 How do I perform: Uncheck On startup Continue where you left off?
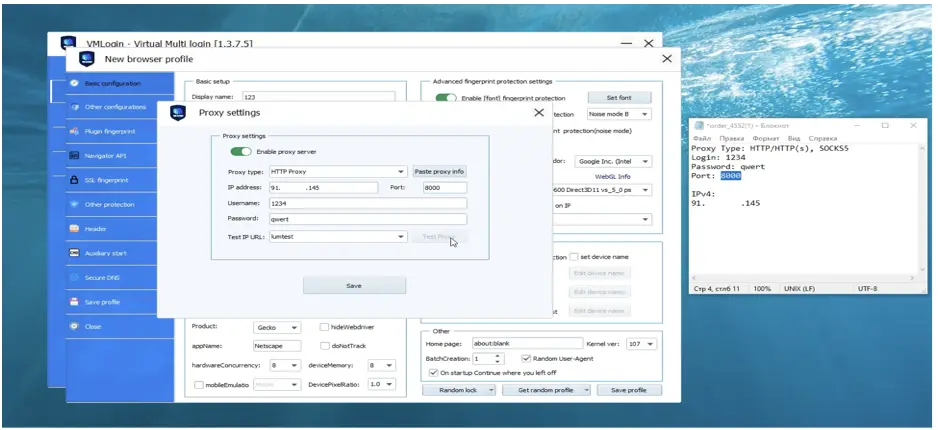[x=434, y=373]
